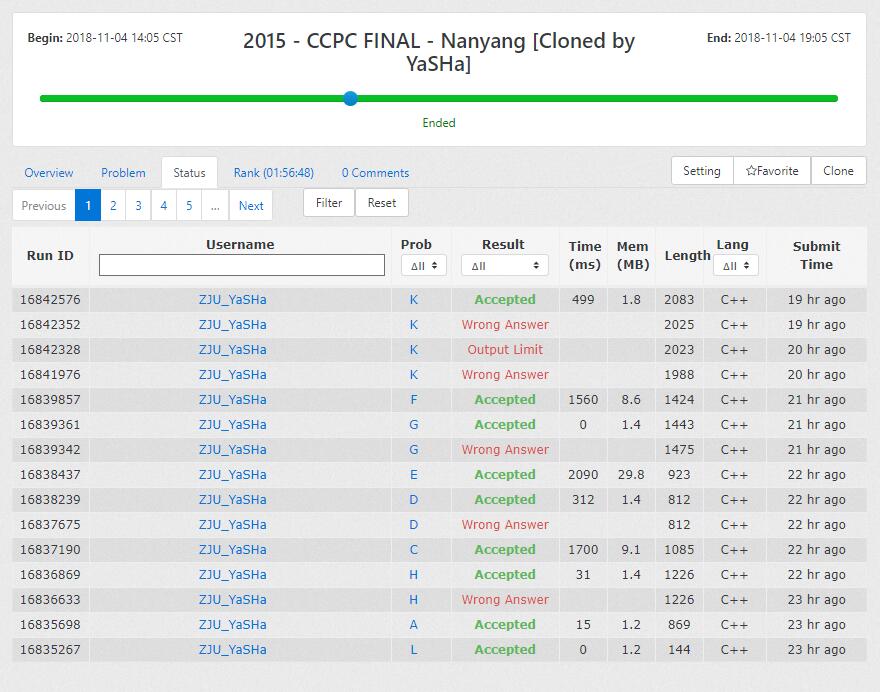The image size is (880, 692).
Task: Click the Filter button
Action: 329,203
